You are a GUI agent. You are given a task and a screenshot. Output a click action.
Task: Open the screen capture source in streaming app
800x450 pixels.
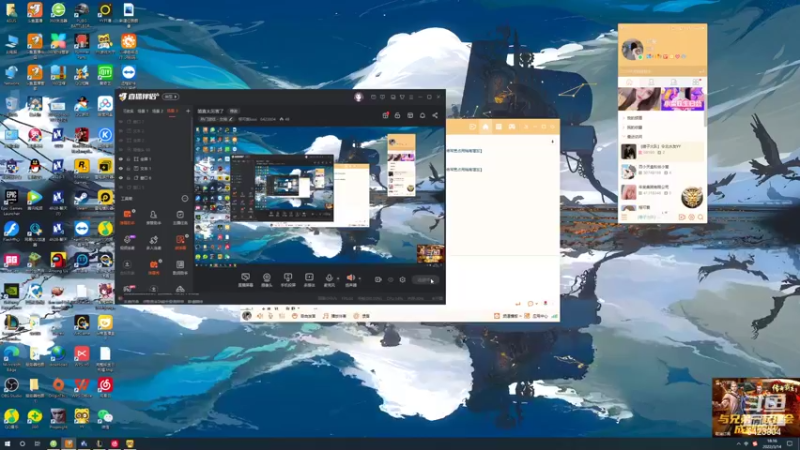point(245,279)
